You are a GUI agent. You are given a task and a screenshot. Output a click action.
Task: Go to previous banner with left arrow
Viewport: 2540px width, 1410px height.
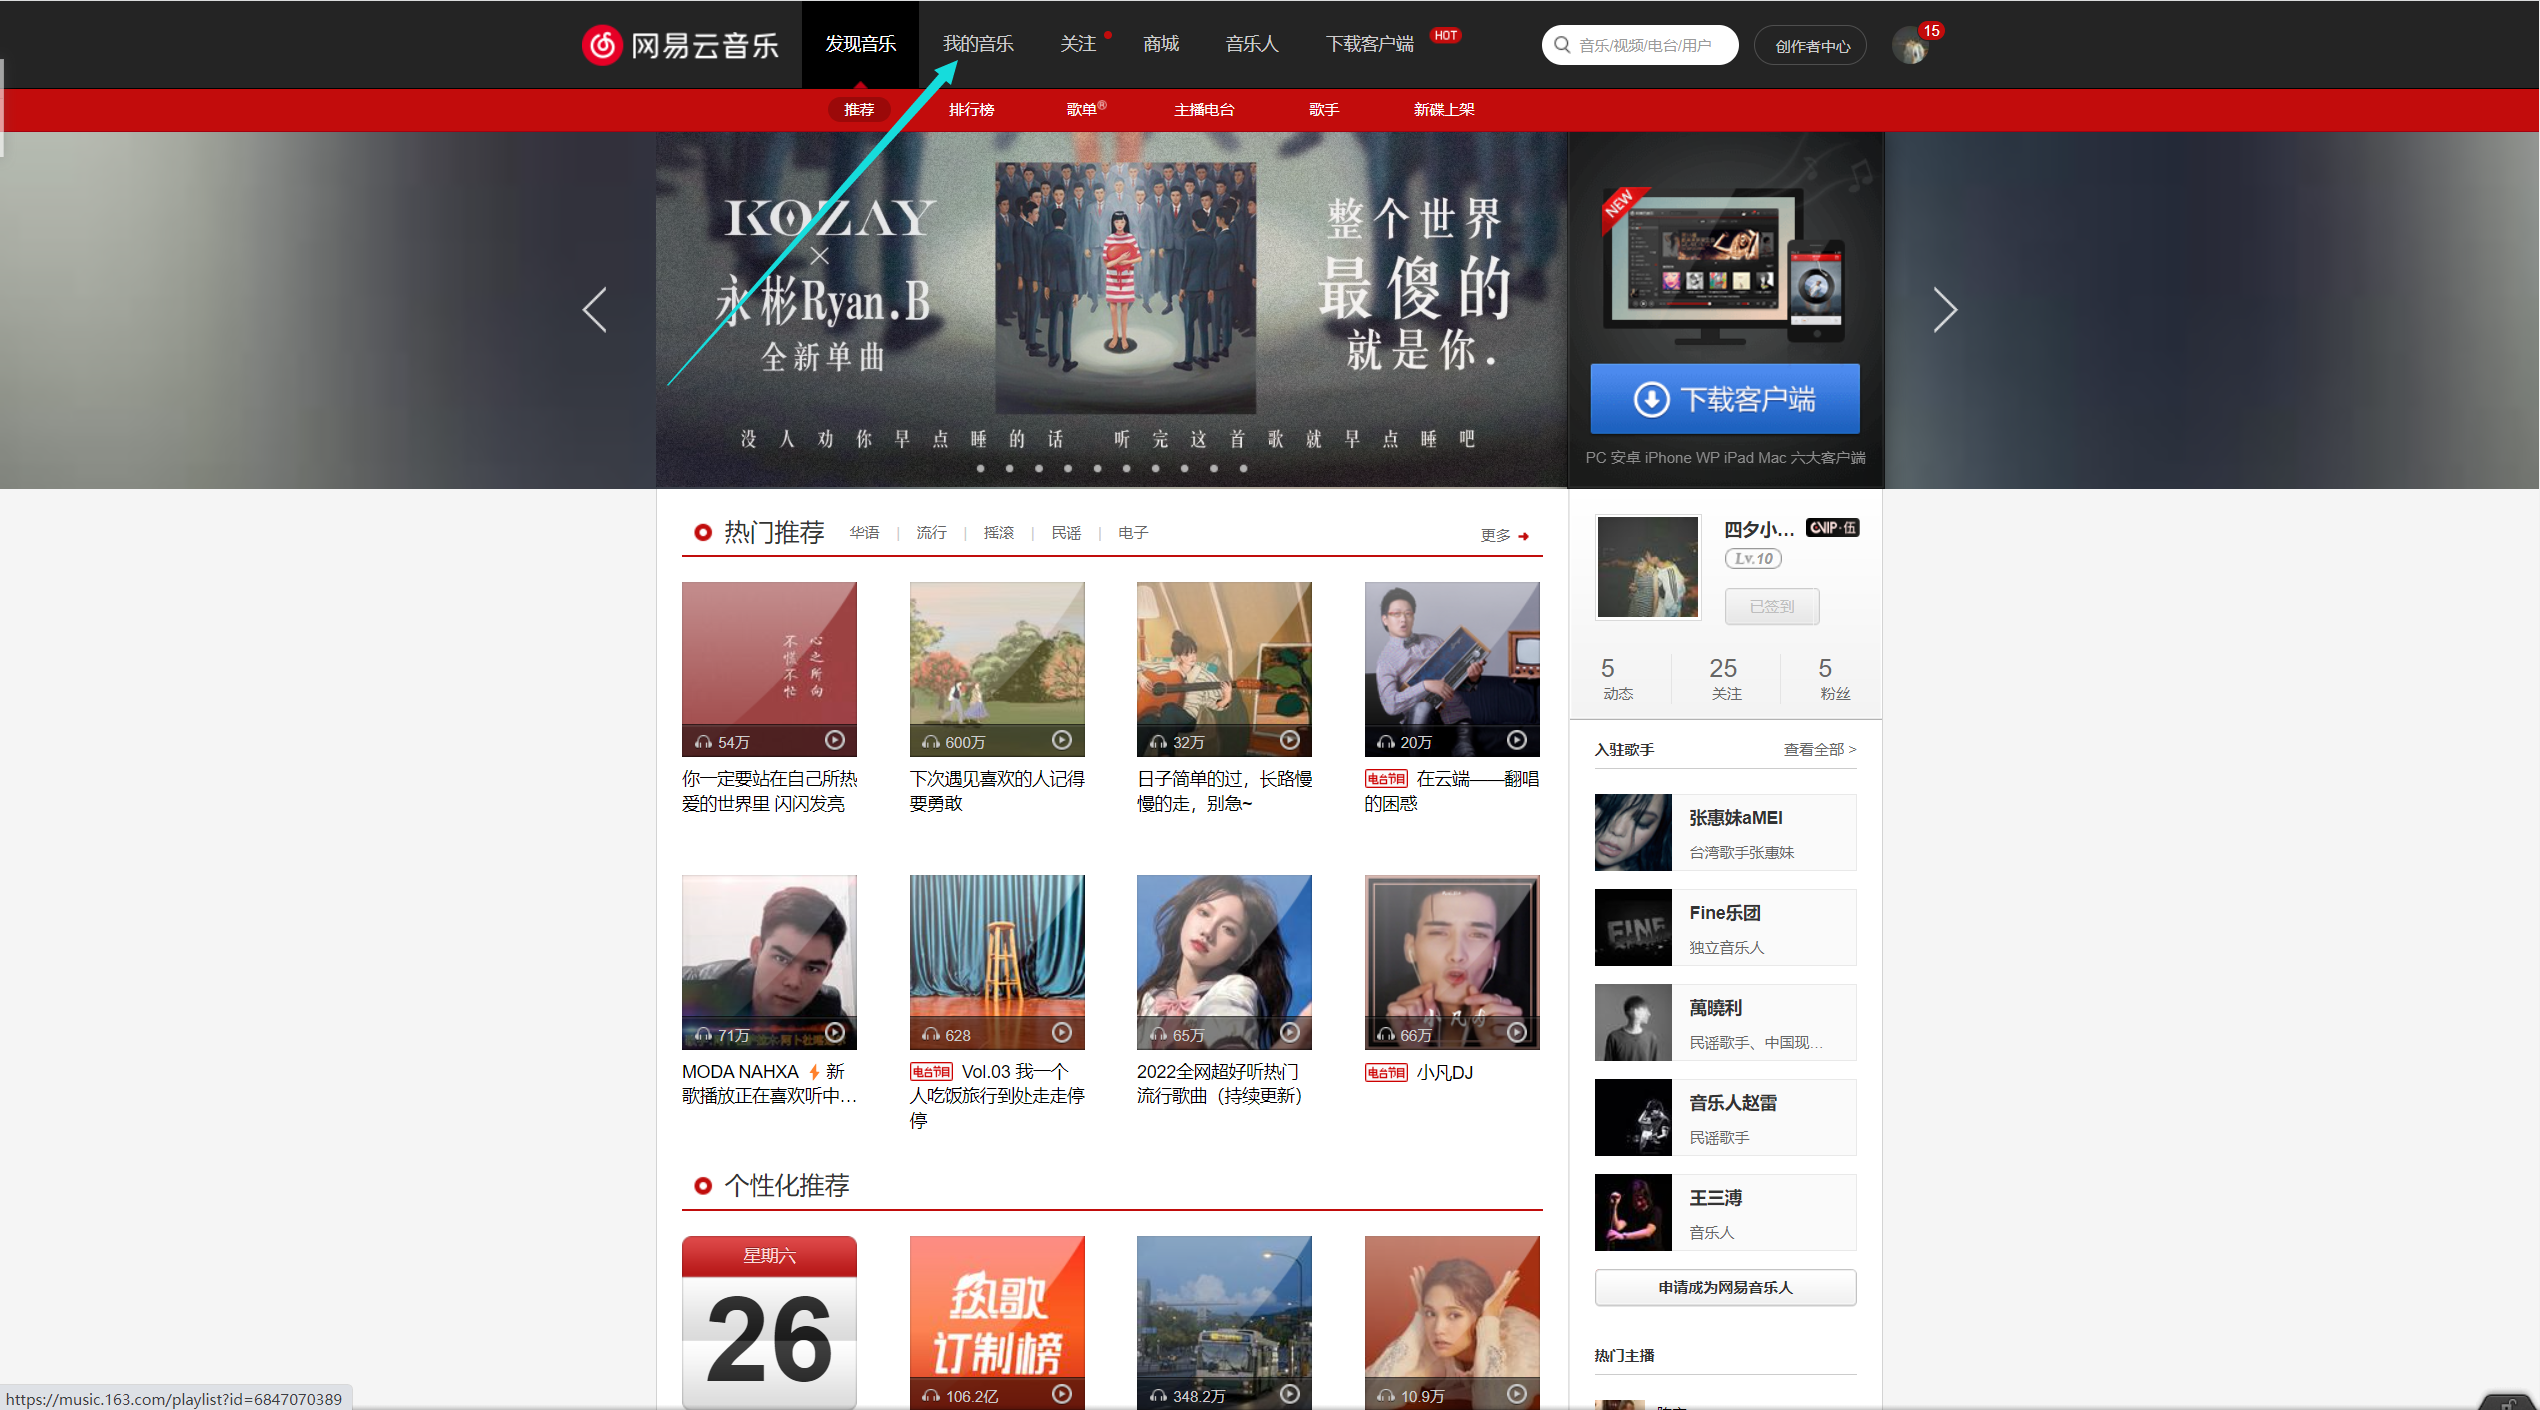pyautogui.click(x=595, y=310)
